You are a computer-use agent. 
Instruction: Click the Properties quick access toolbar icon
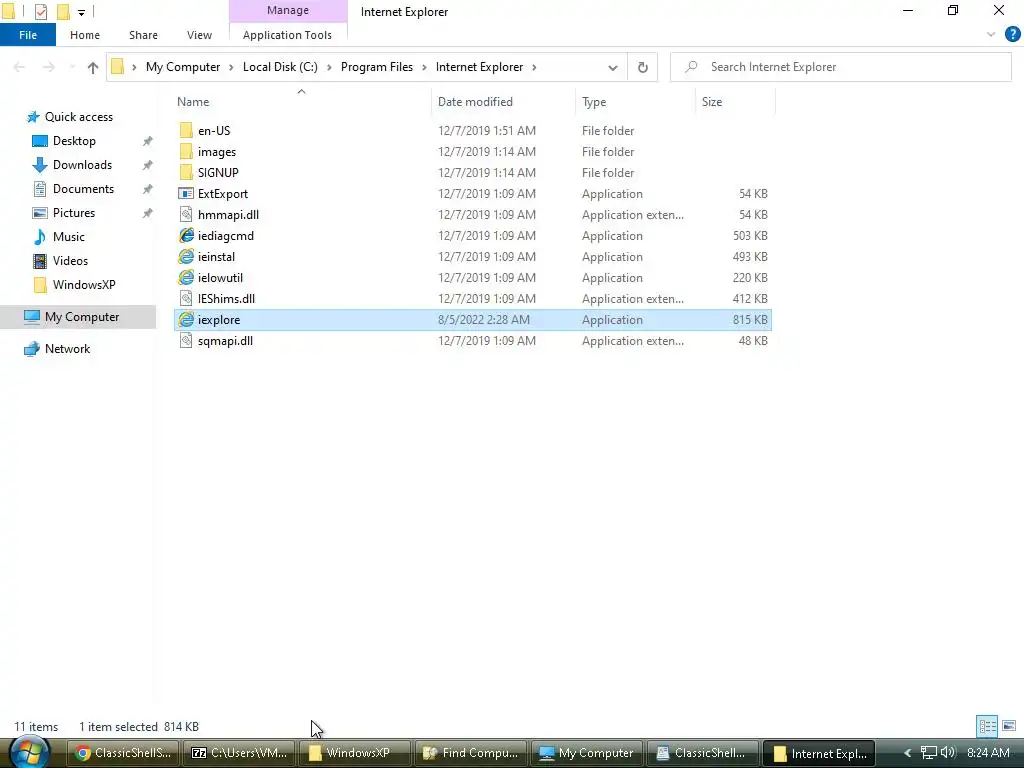40,12
